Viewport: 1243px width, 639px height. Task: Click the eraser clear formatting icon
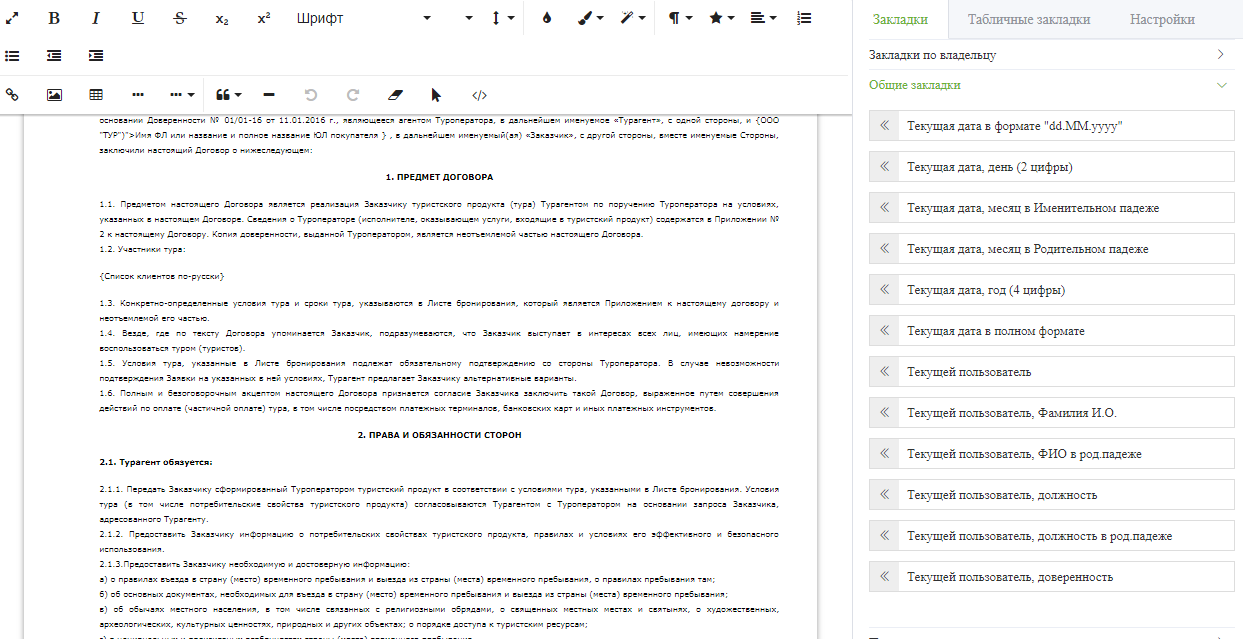(x=394, y=95)
